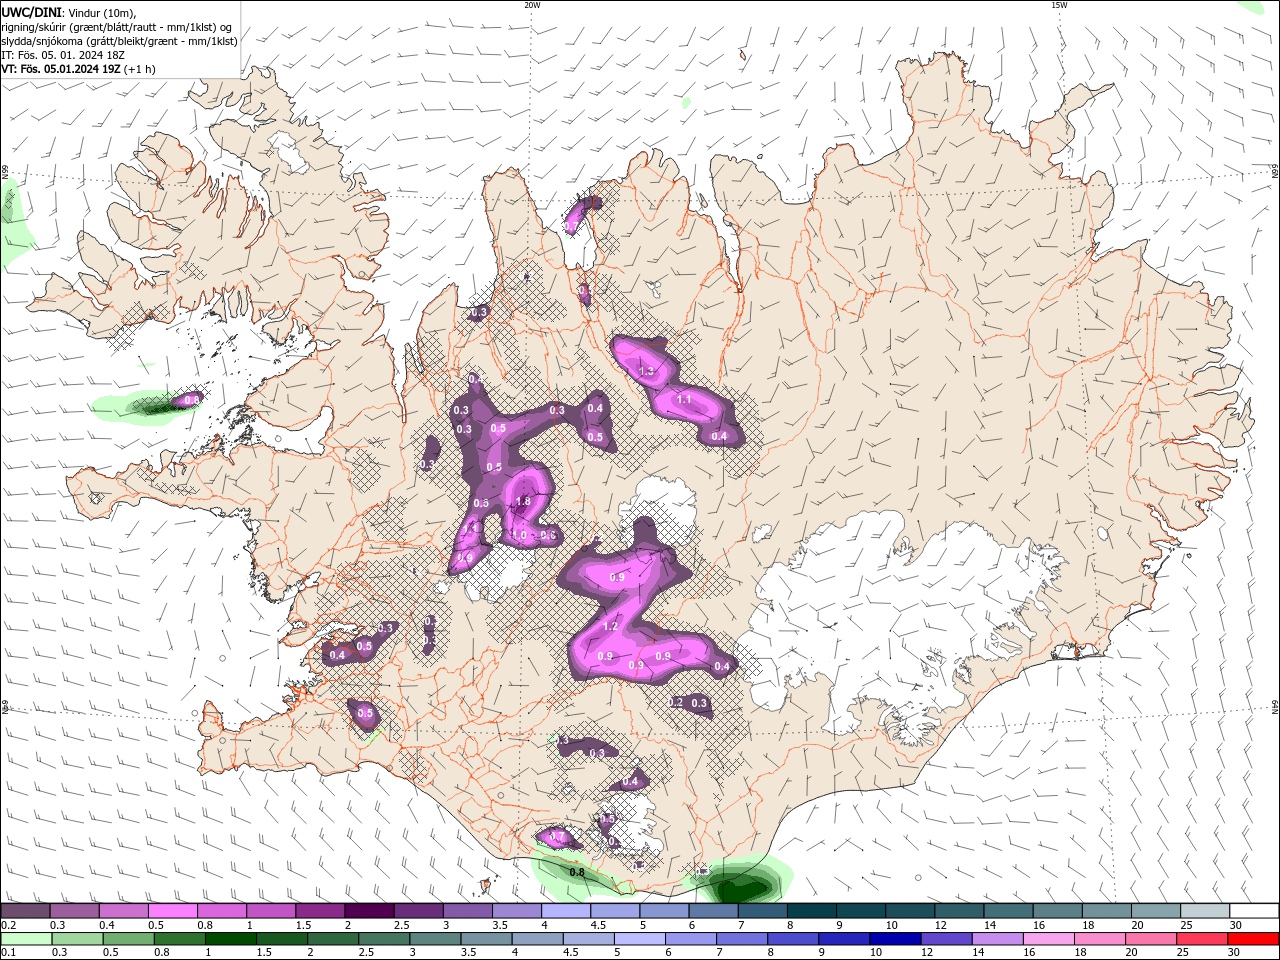Pick the darkest purple swatch at value 2, upper row
This screenshot has width=1280, height=960.
pos(368,911)
